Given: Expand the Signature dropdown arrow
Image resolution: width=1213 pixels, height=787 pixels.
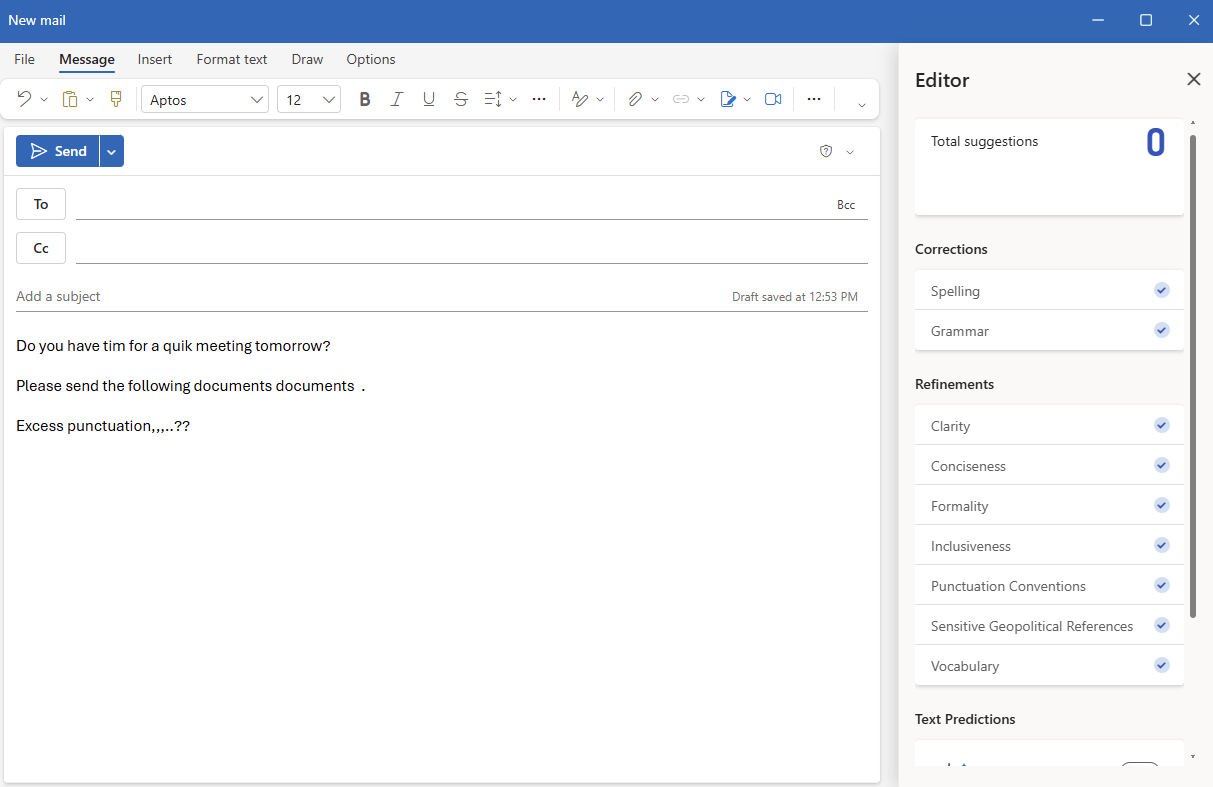Looking at the screenshot, I should click(747, 100).
